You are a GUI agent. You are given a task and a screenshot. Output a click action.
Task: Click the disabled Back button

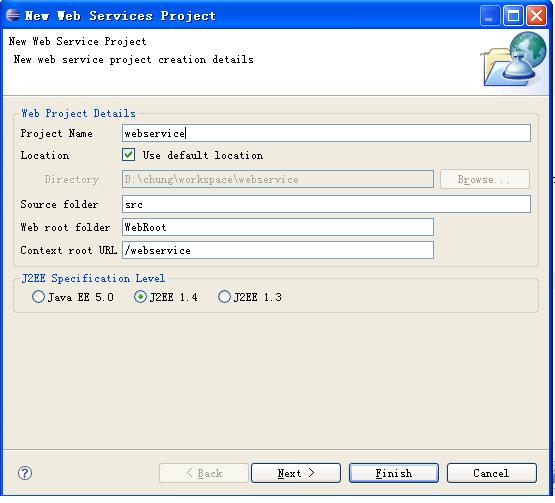click(204, 473)
